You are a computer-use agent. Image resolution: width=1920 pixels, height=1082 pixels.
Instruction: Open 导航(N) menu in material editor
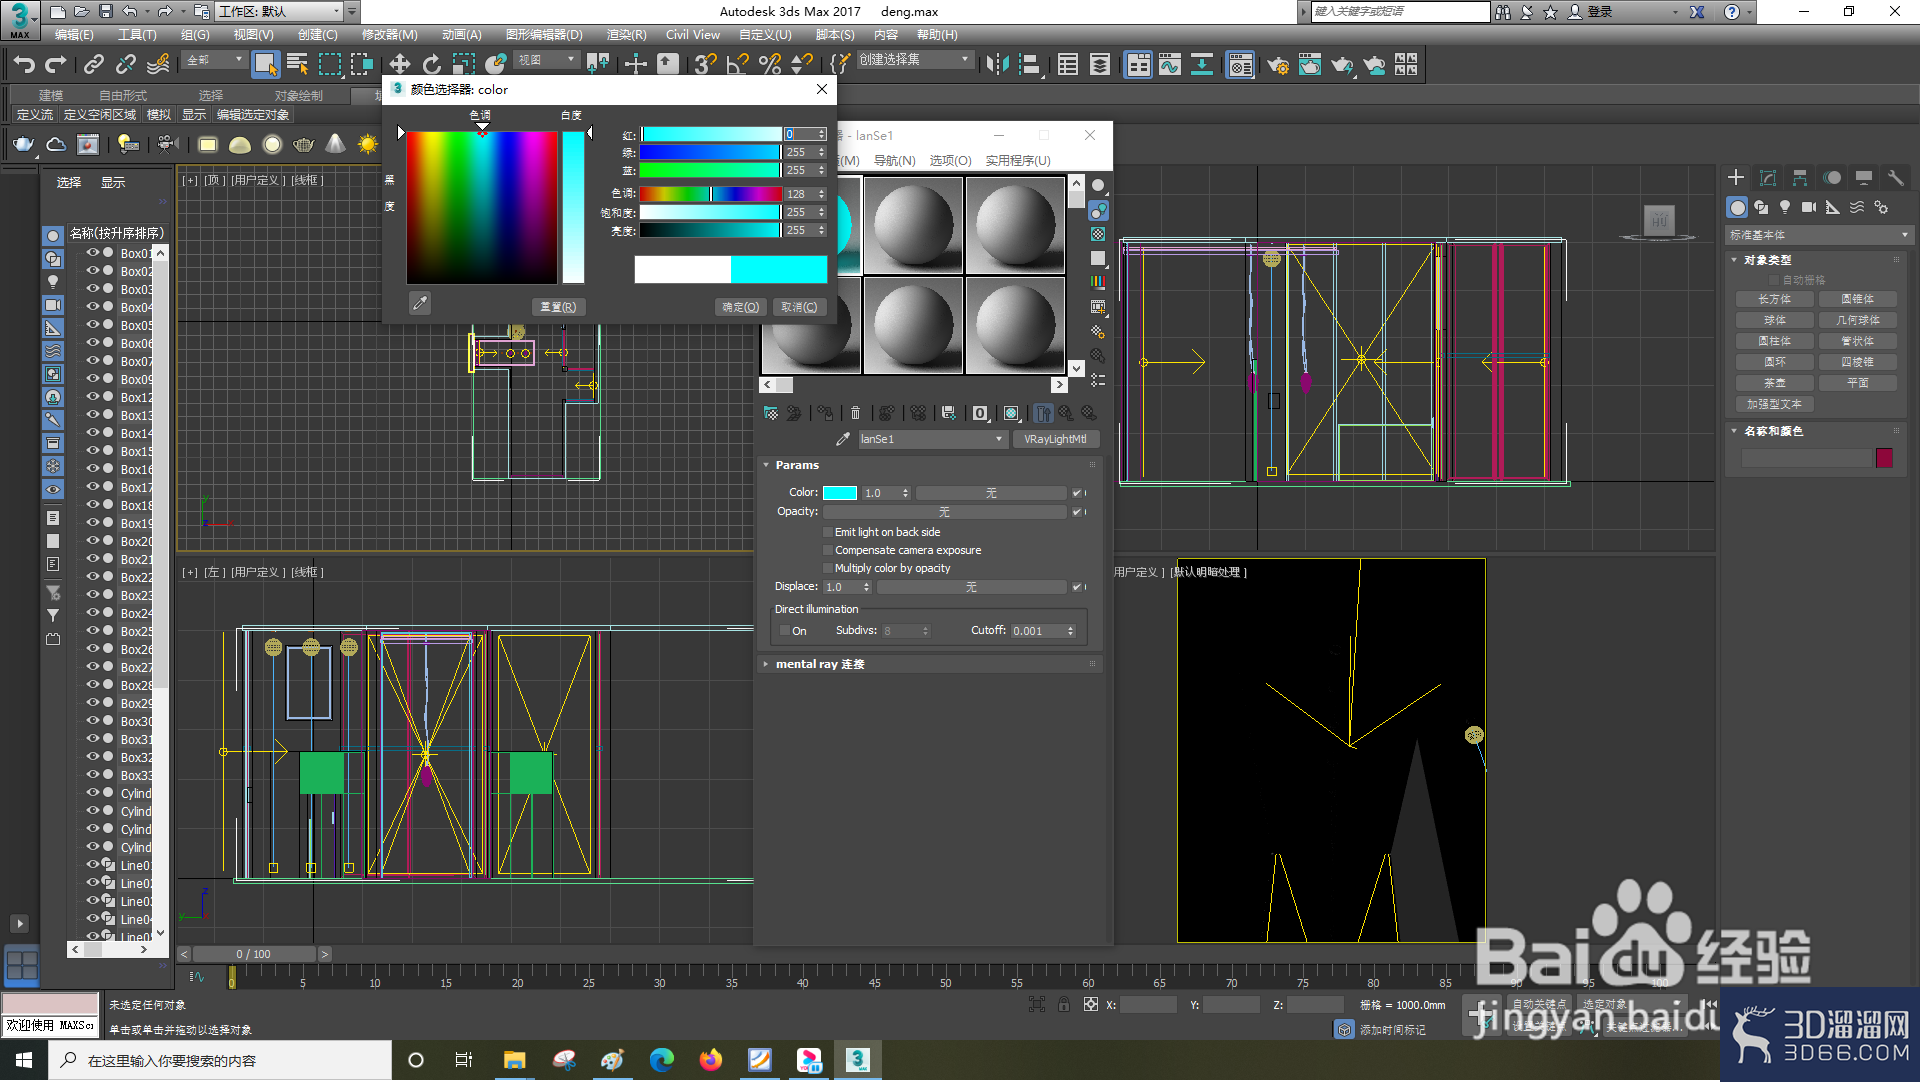pyautogui.click(x=894, y=161)
